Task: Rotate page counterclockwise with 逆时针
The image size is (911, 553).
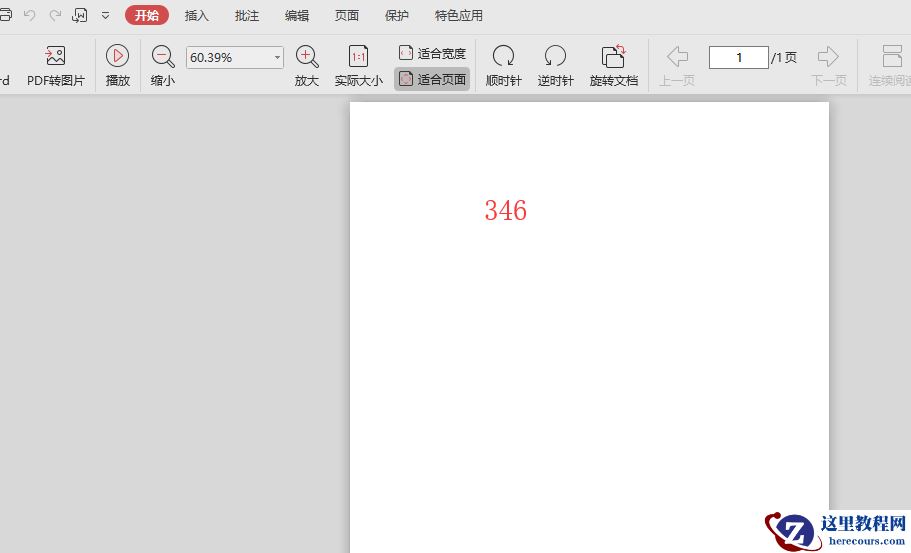Action: pos(555,66)
